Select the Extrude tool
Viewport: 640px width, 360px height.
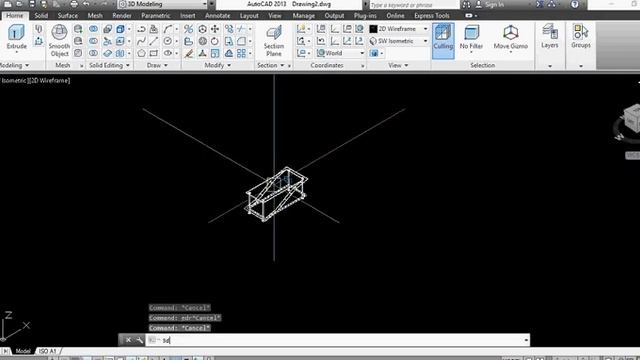[x=16, y=37]
